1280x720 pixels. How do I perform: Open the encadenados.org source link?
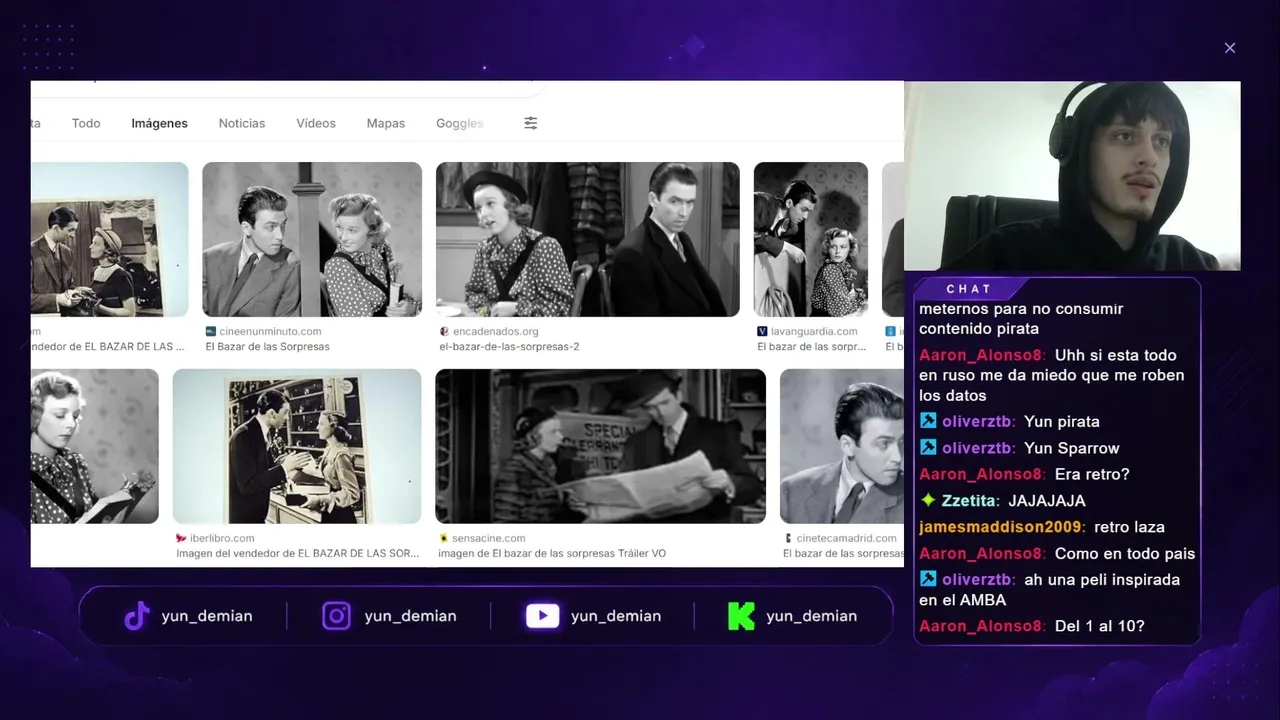tap(496, 331)
